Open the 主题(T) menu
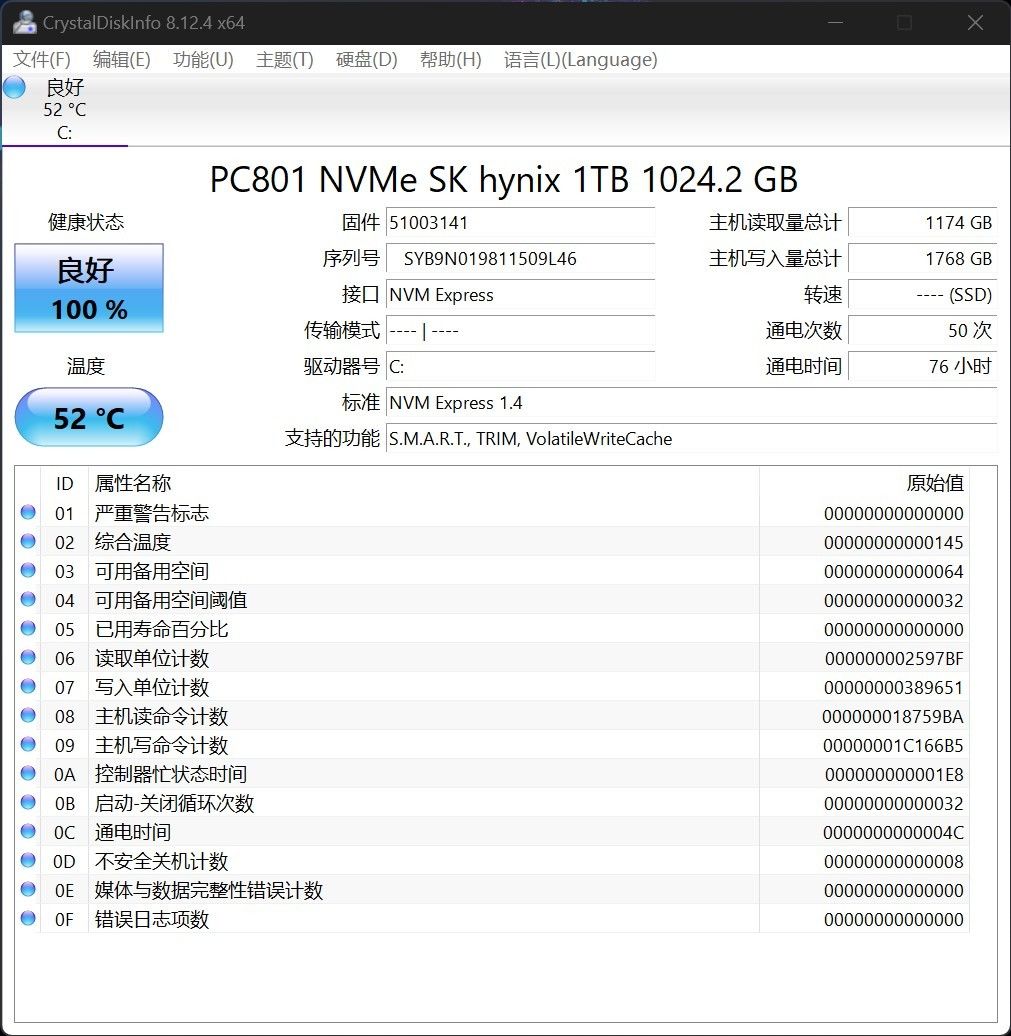The width and height of the screenshot is (1011, 1036). coord(285,59)
